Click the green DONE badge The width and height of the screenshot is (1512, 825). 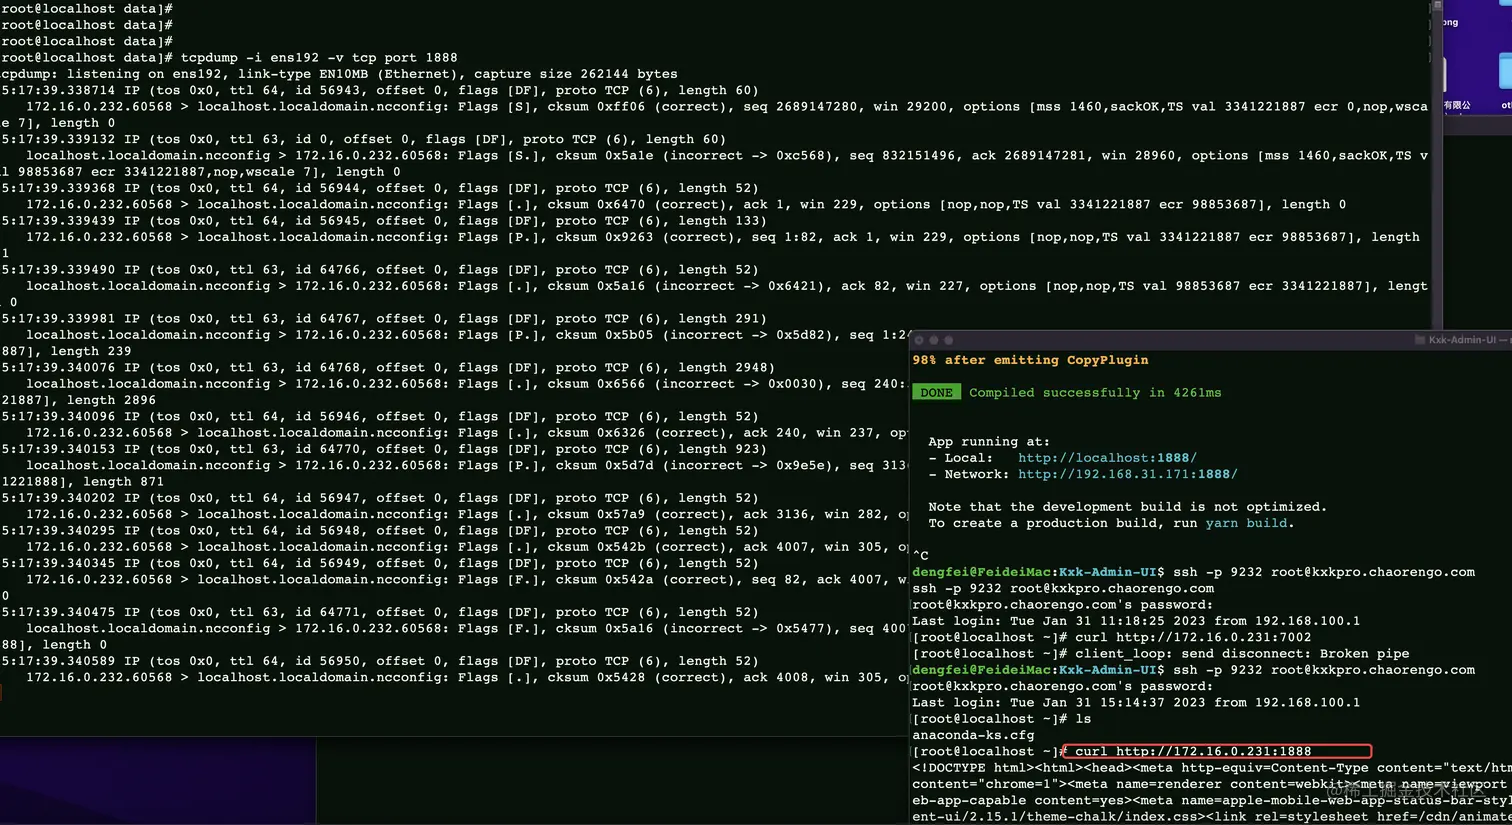pos(936,392)
